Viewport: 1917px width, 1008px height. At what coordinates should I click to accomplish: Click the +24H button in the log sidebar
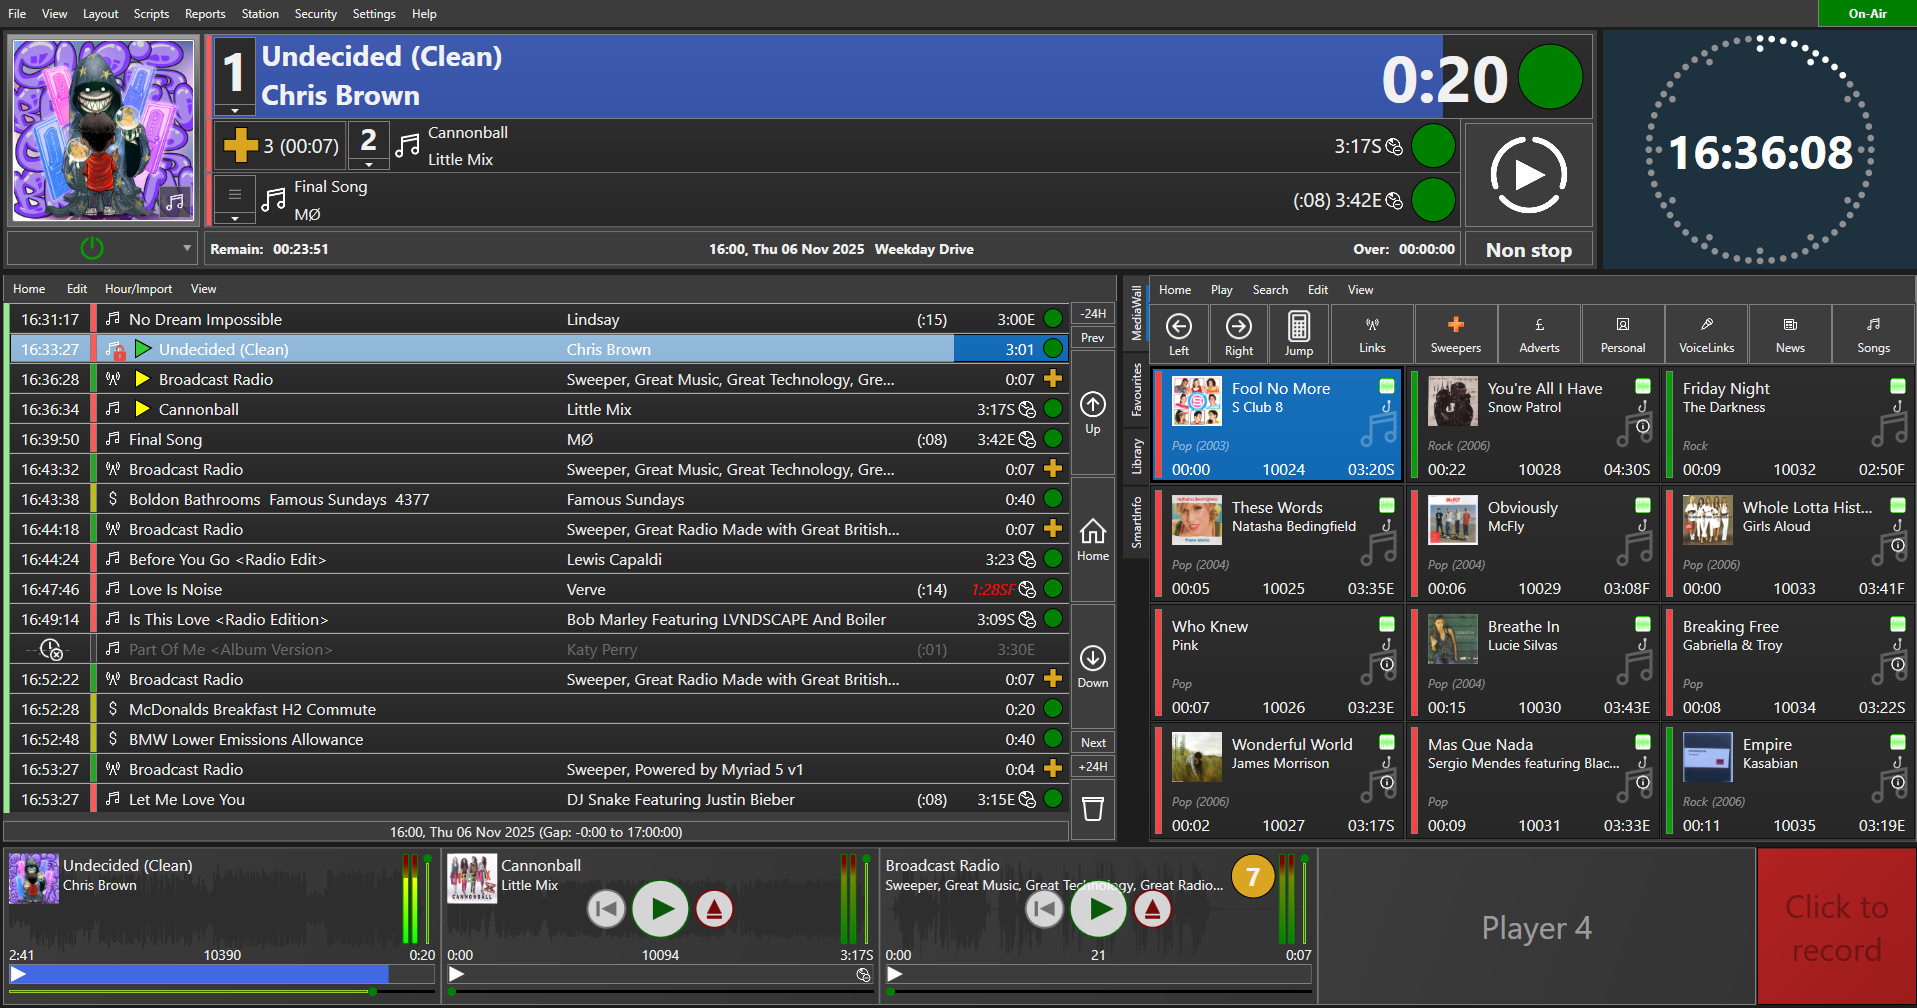[x=1092, y=766]
